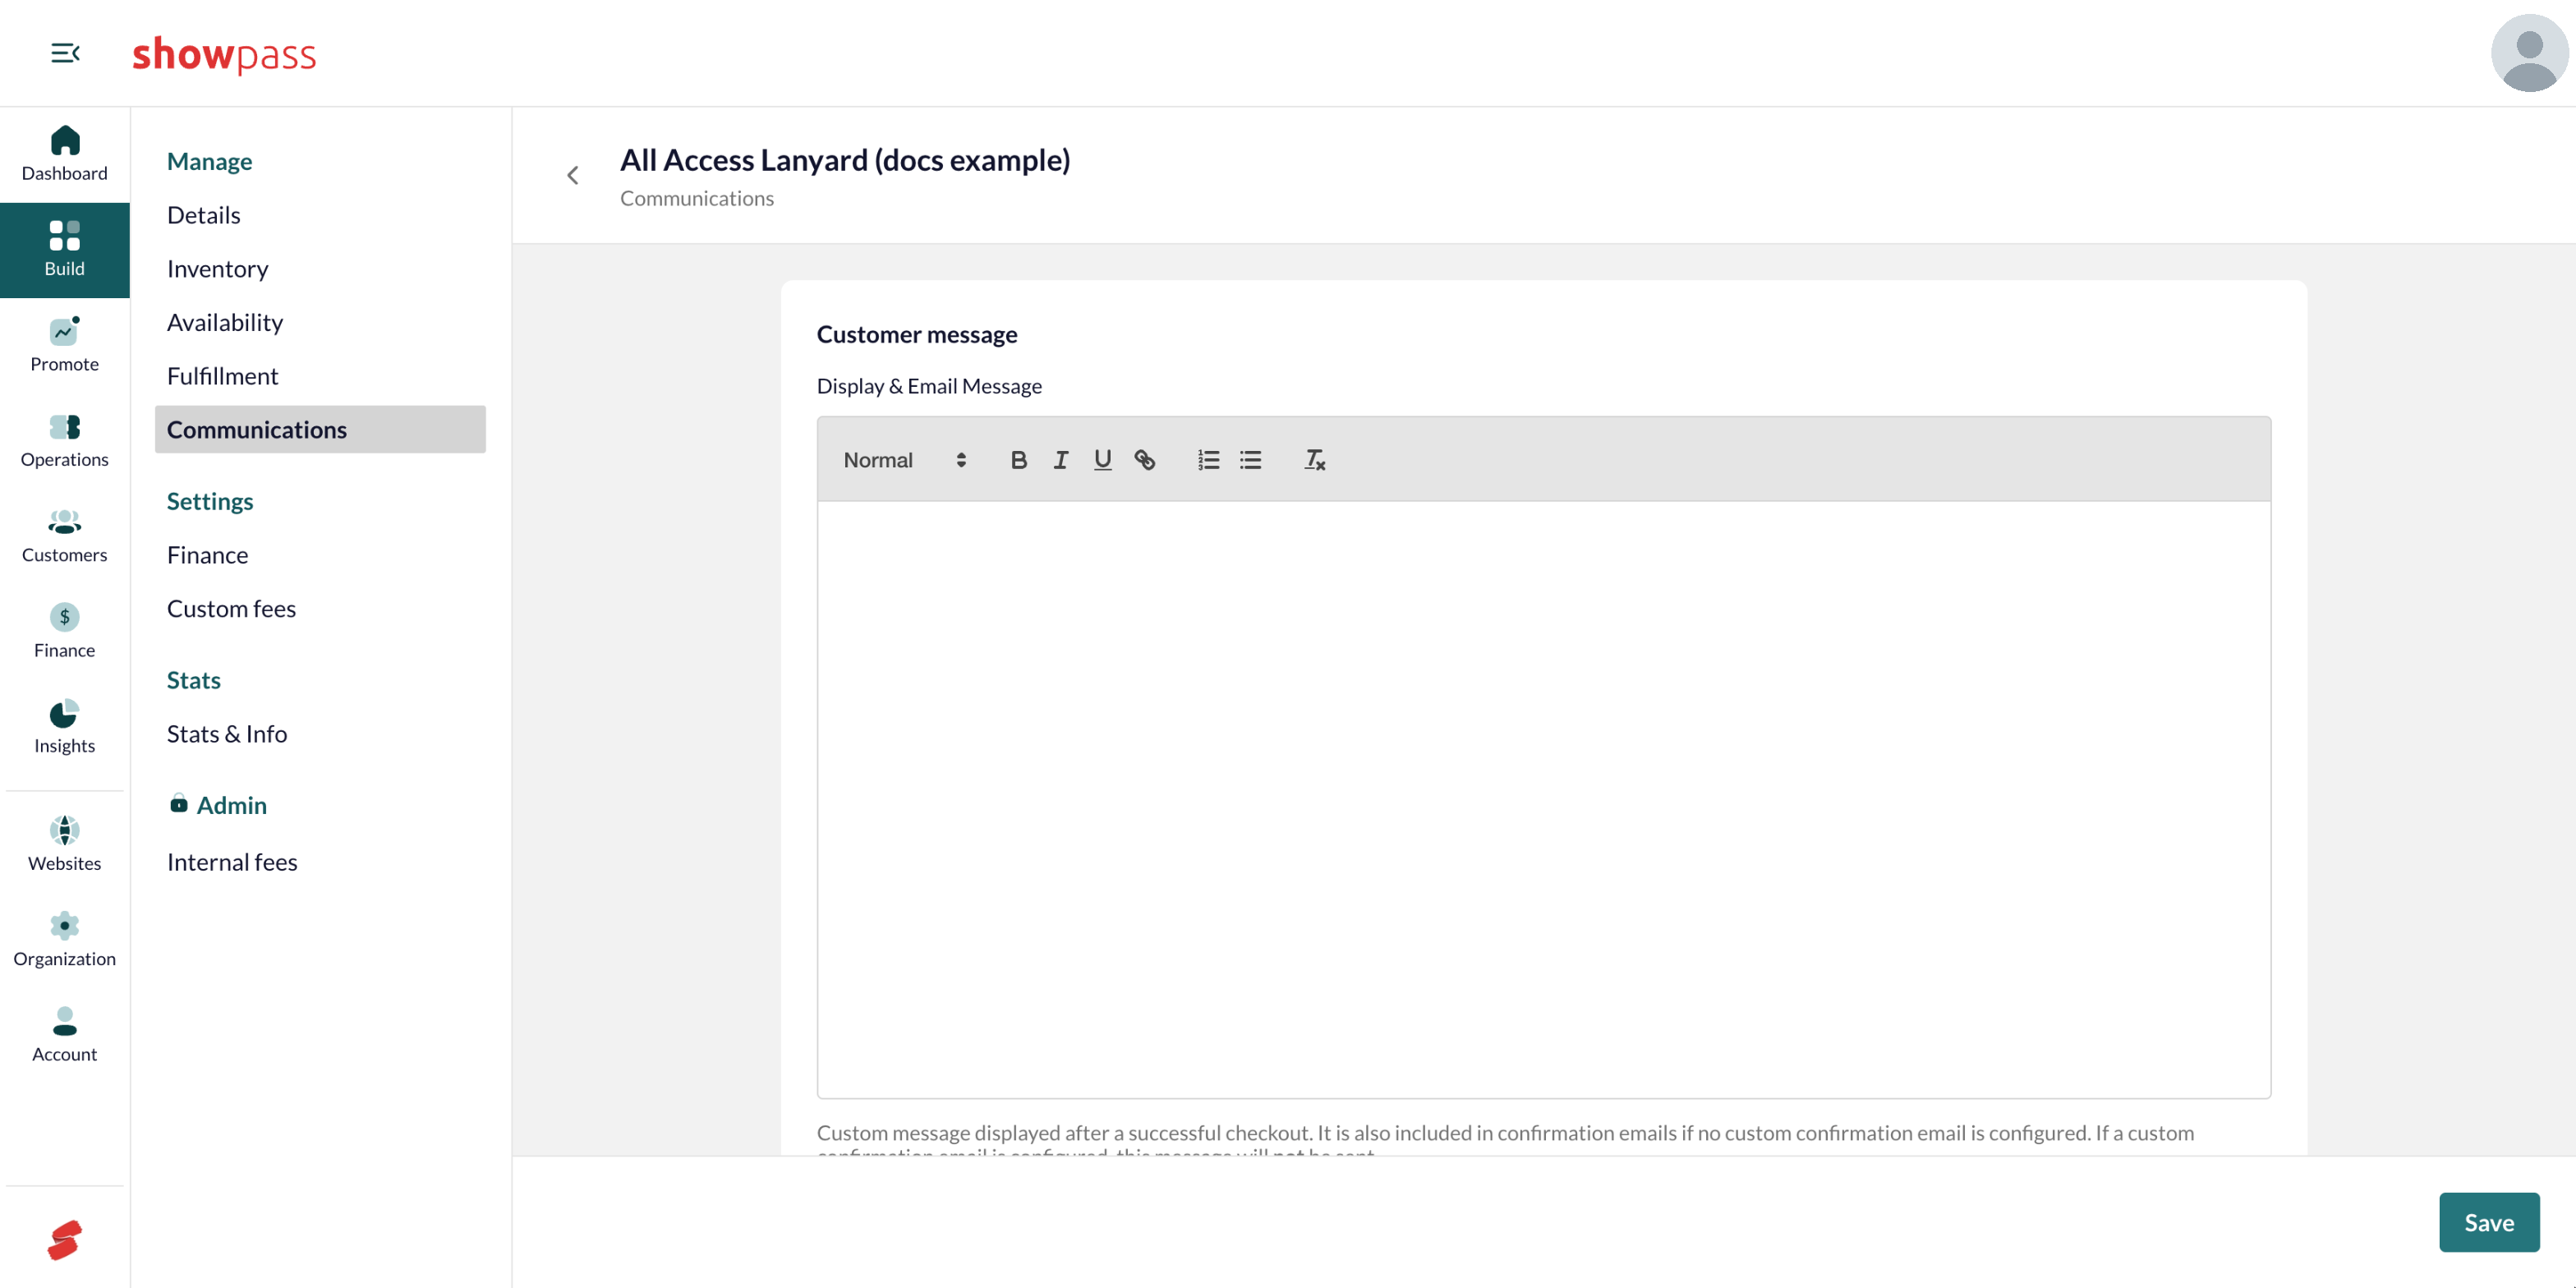Start a bulleted list in the editor
Screen dimensions: 2576x1288
pos(1251,460)
